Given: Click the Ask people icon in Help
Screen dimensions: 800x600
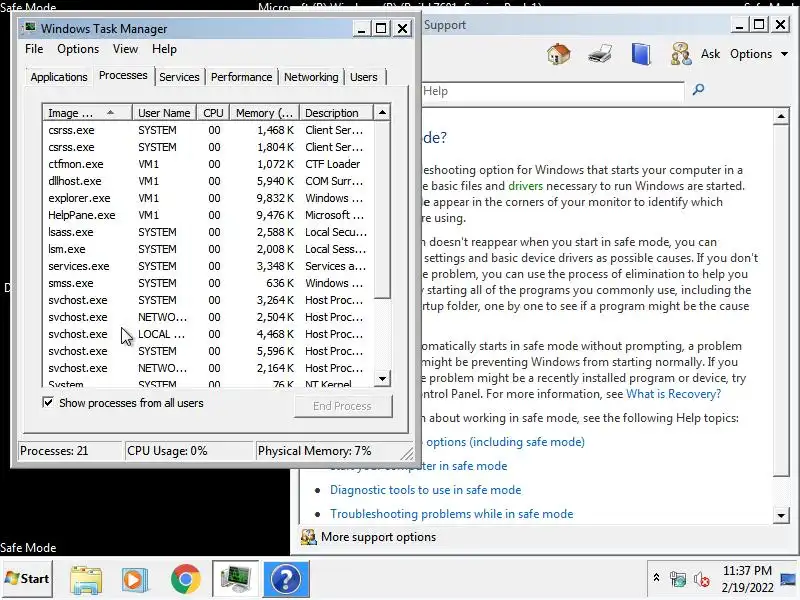Looking at the screenshot, I should (681, 54).
